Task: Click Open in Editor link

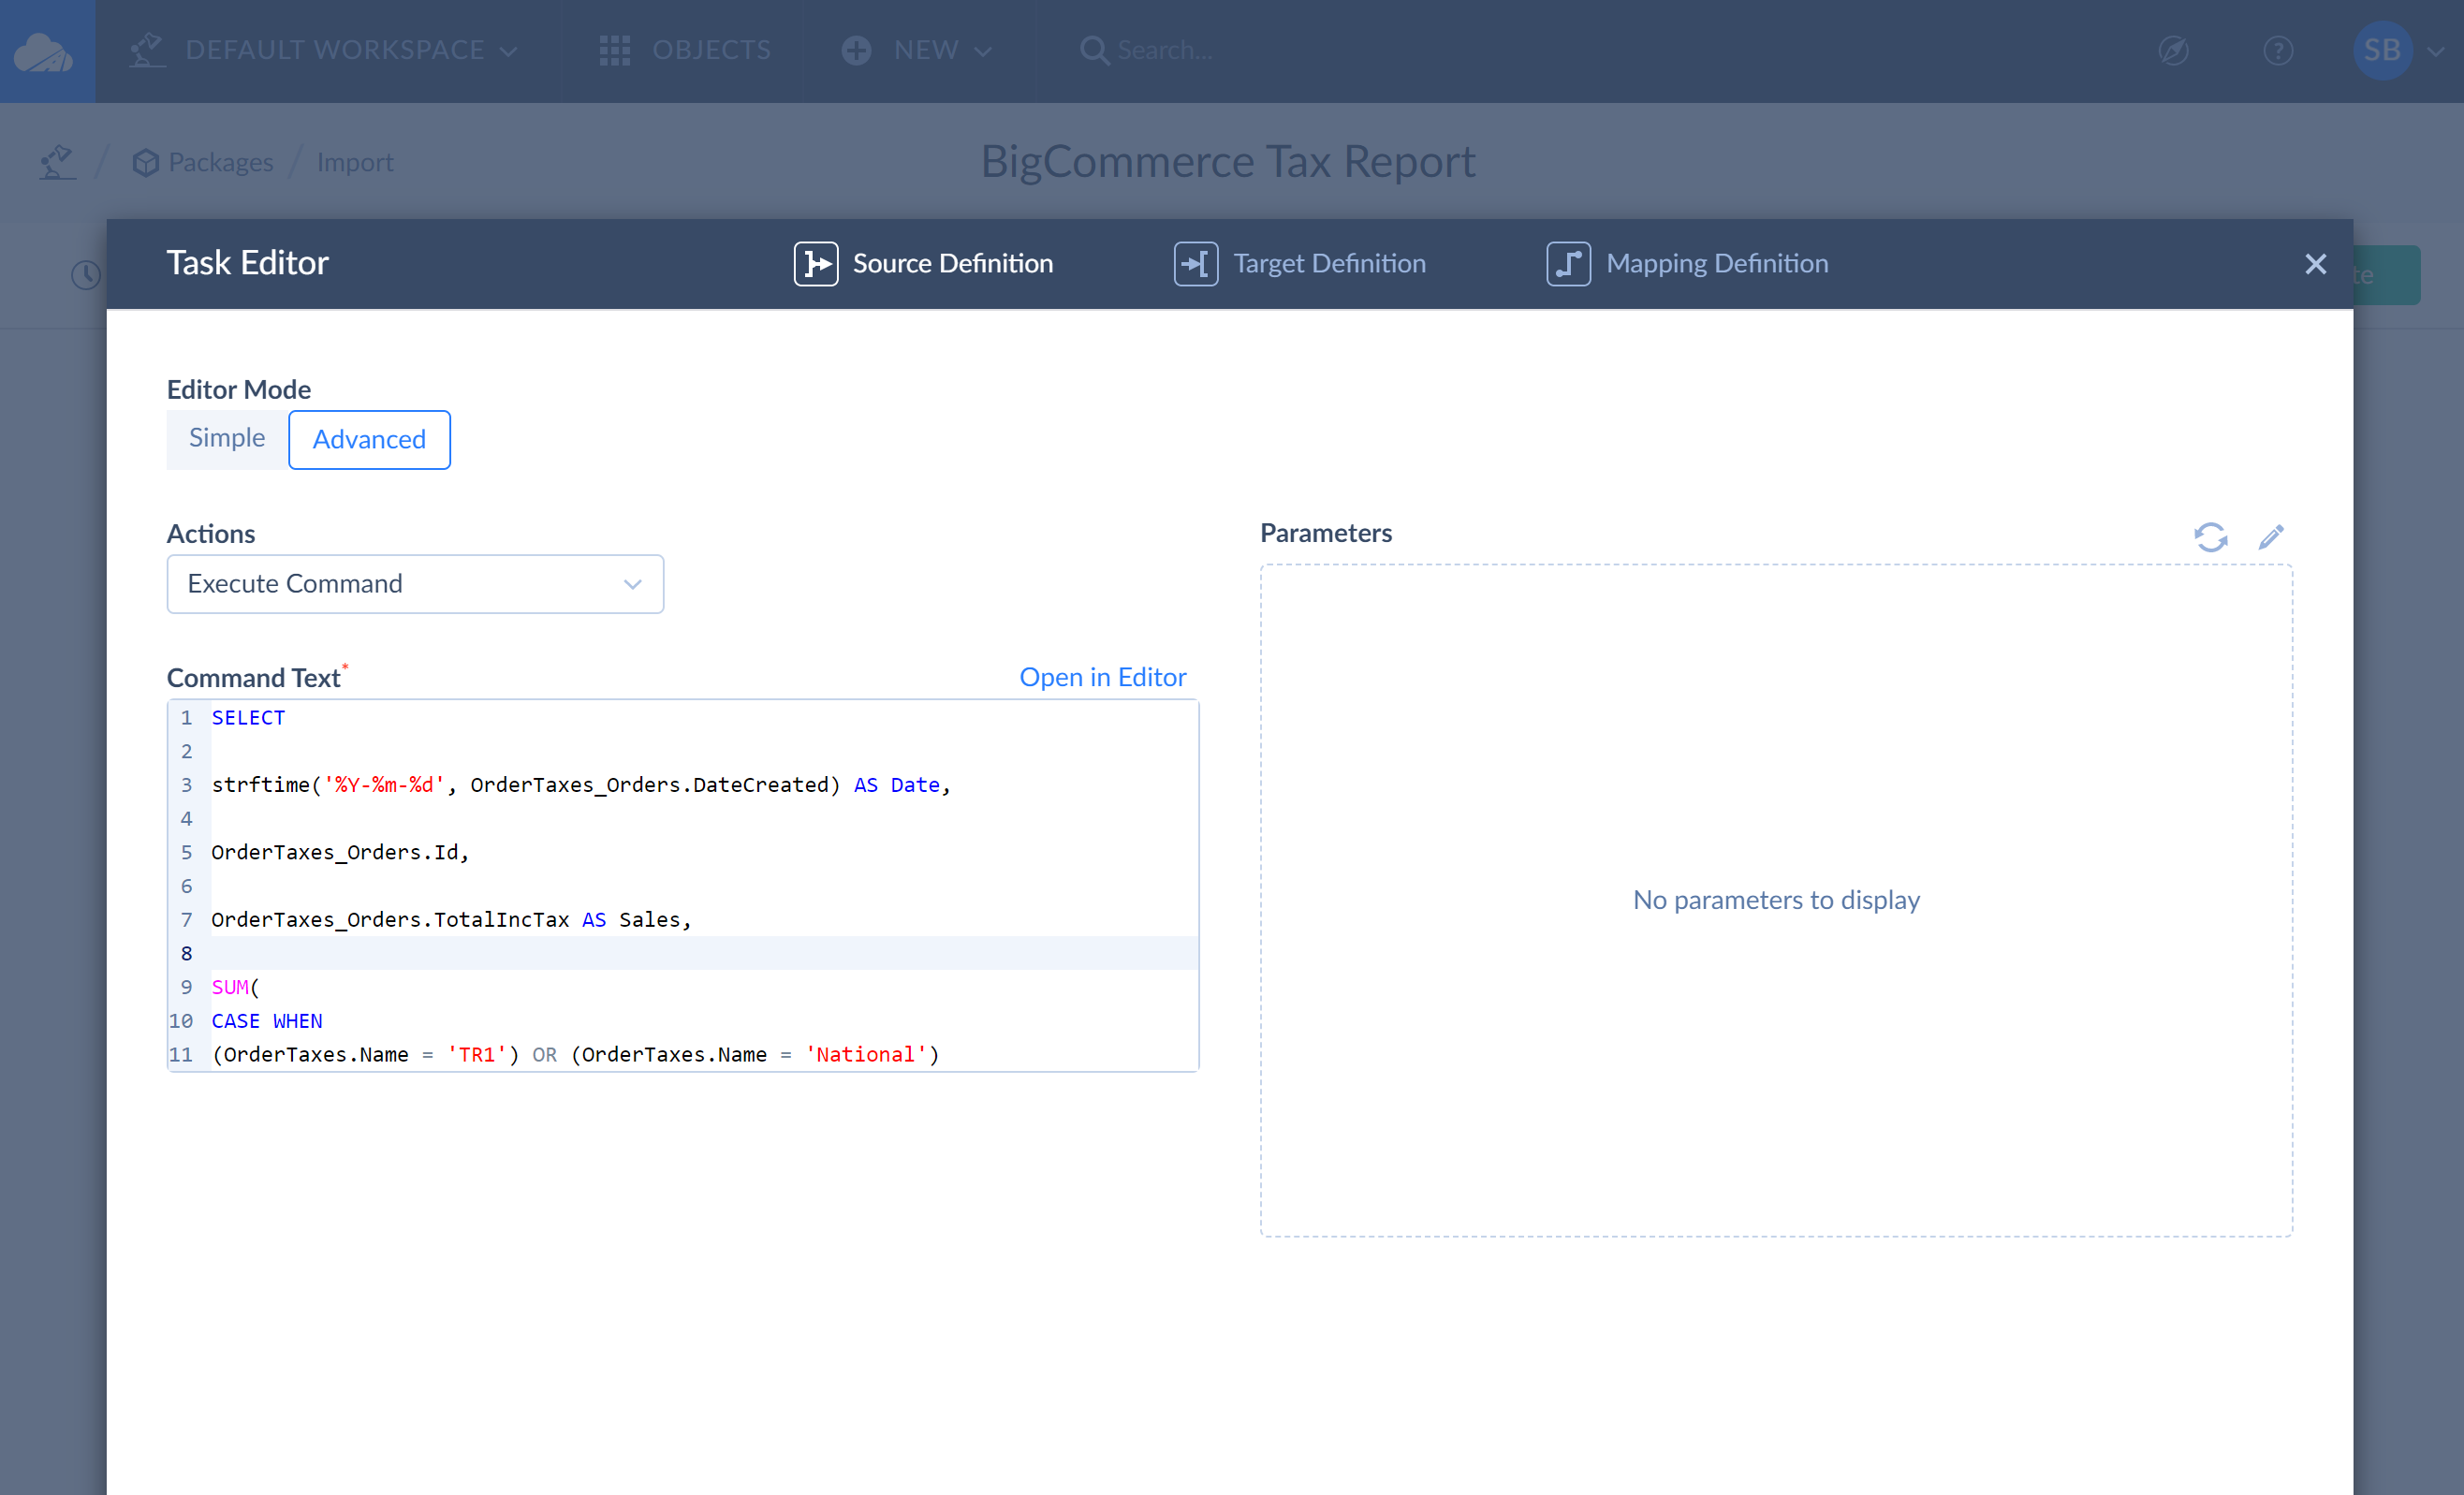Action: click(1104, 676)
